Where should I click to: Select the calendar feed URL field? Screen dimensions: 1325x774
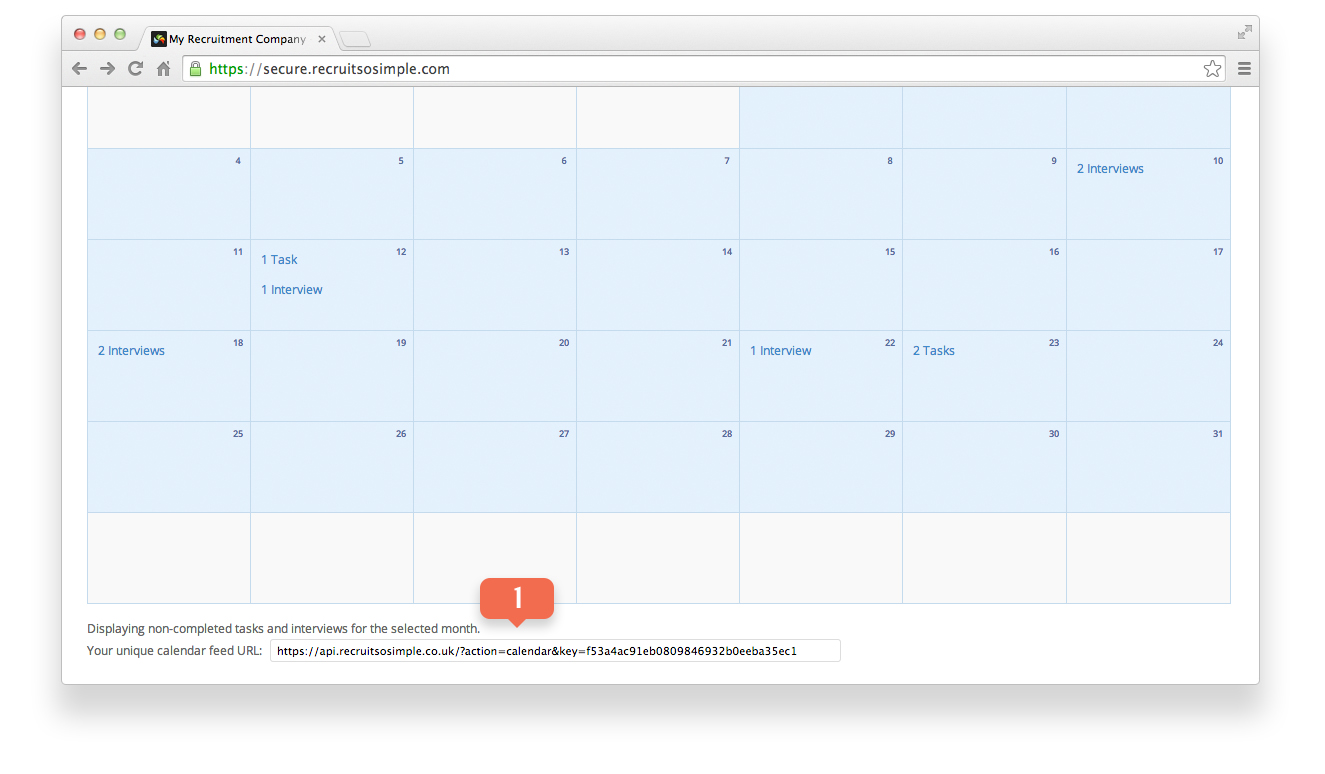[x=555, y=651]
